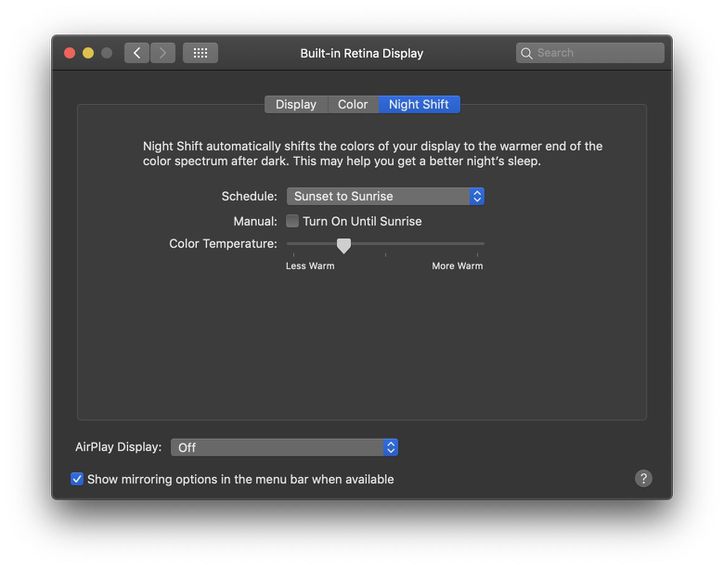Enable Turn On Until Sunrise checkbox
This screenshot has width=724, height=568.
pyautogui.click(x=292, y=221)
